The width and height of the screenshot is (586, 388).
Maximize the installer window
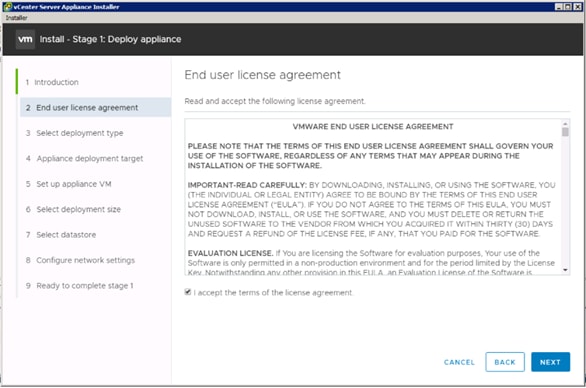pos(567,7)
